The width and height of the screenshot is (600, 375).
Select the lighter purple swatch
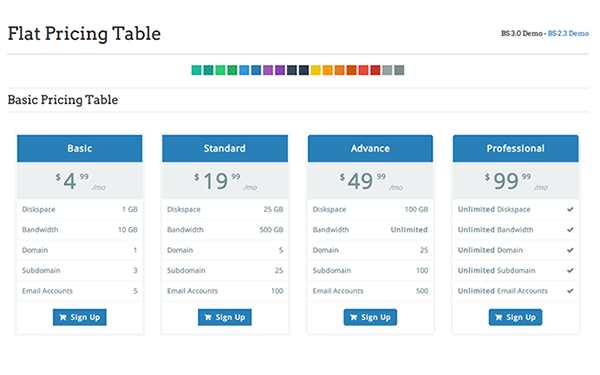(x=268, y=70)
